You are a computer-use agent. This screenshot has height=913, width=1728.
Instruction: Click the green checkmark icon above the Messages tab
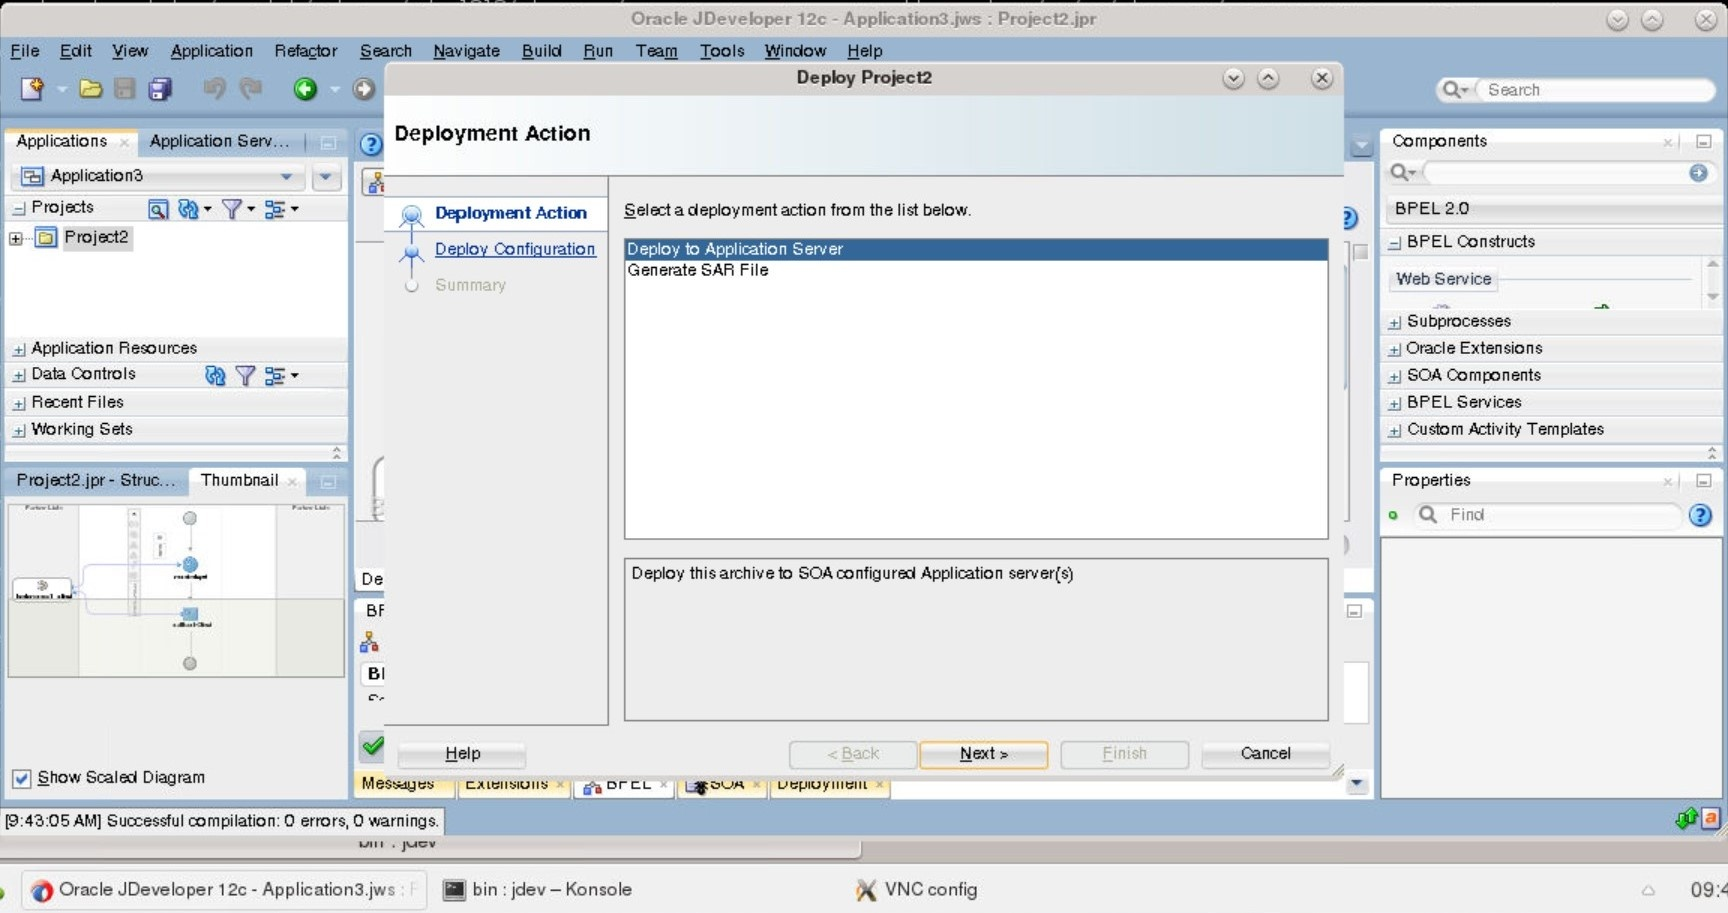click(x=372, y=745)
